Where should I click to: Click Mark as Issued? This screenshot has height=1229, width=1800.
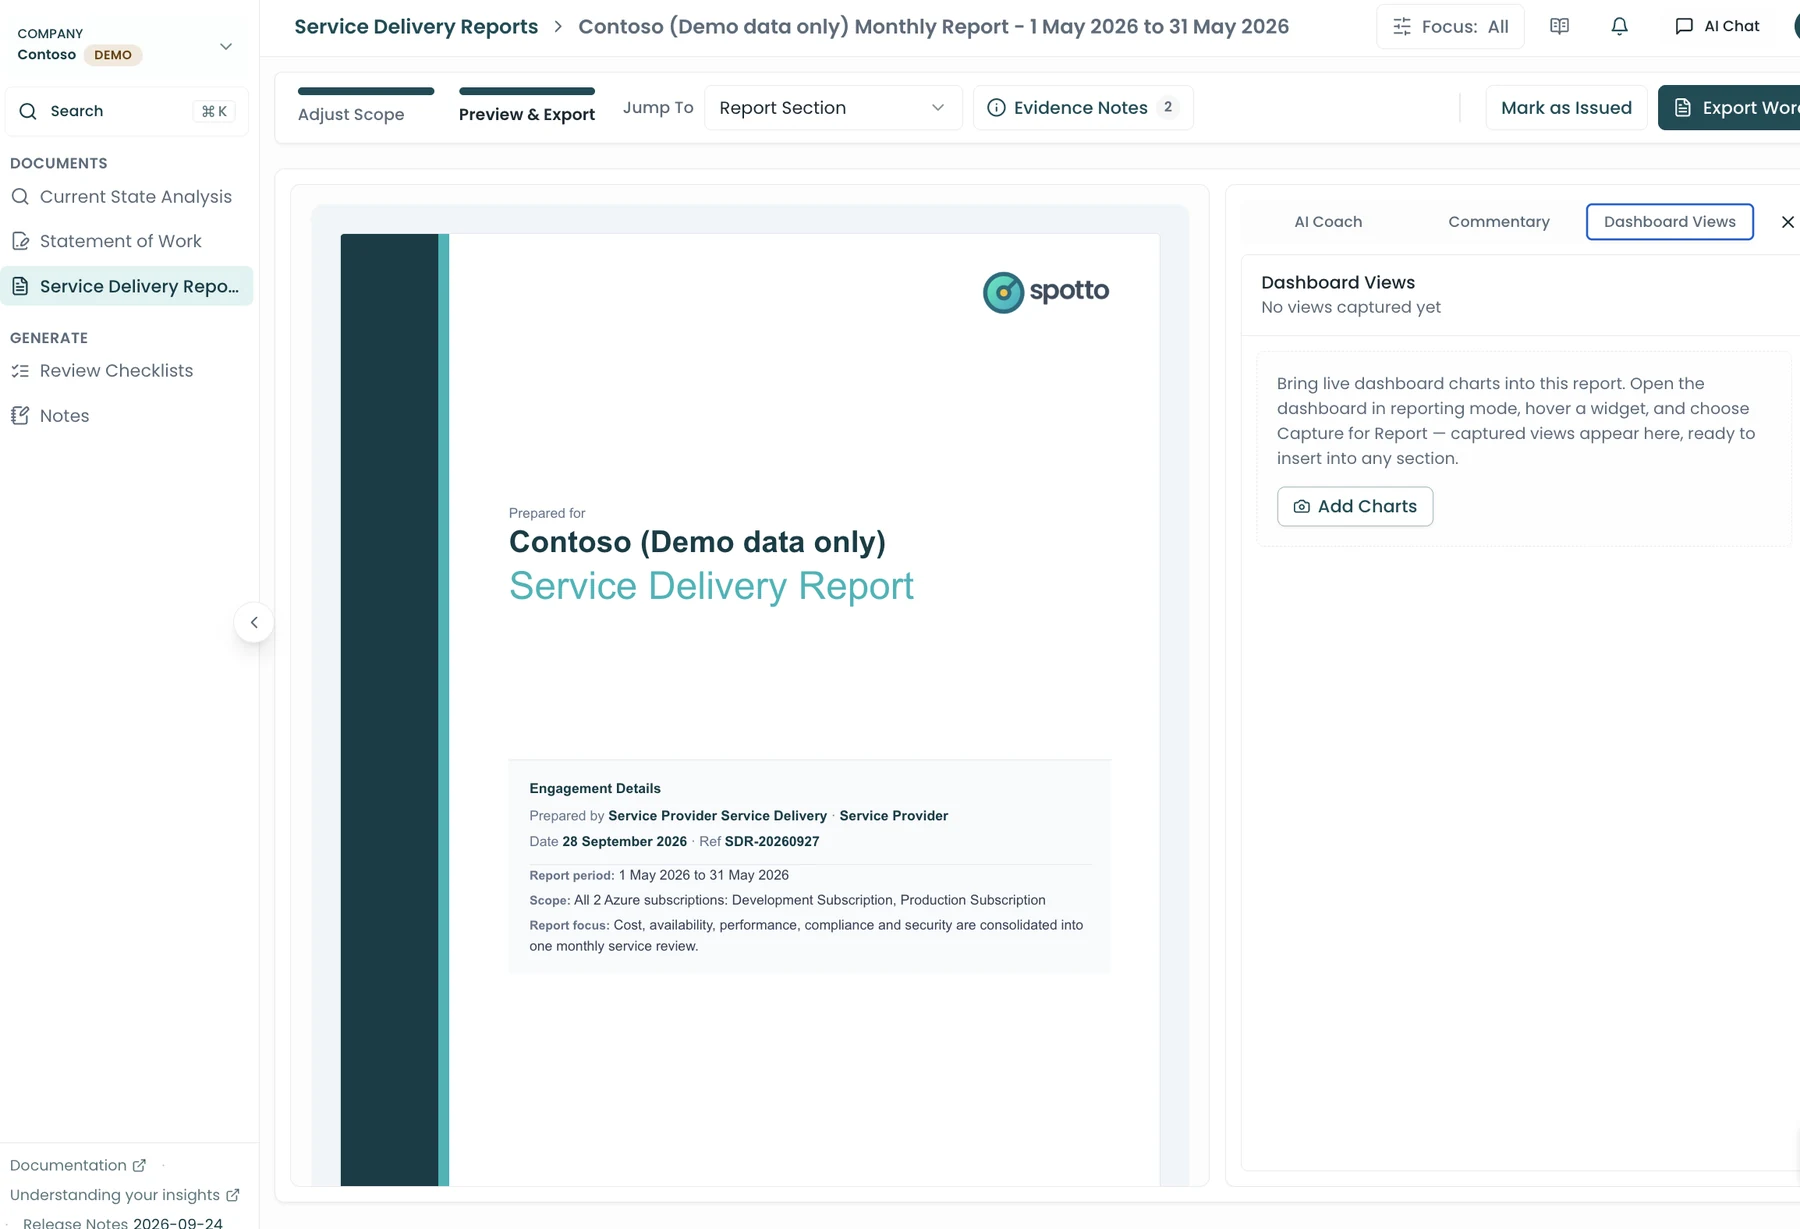pos(1566,108)
